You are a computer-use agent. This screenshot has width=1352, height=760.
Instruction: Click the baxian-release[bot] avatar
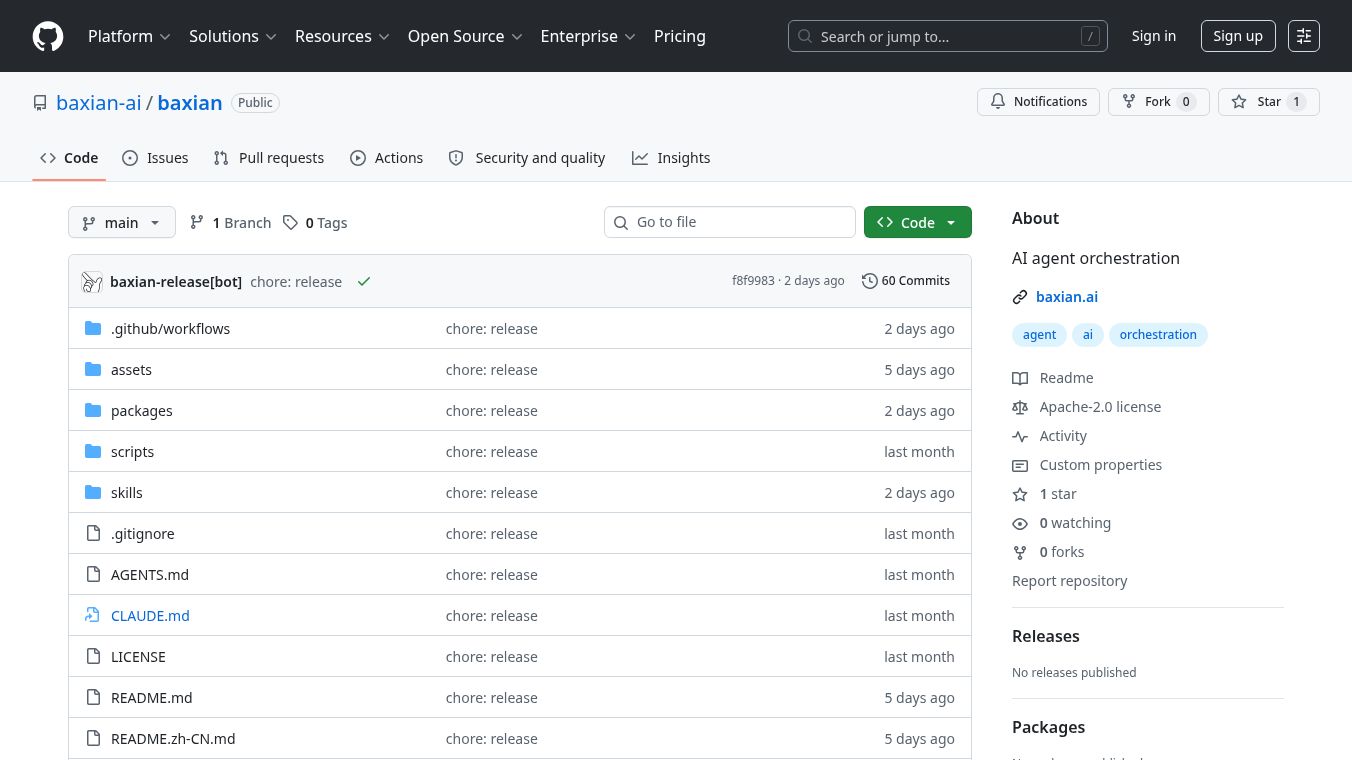pos(92,282)
